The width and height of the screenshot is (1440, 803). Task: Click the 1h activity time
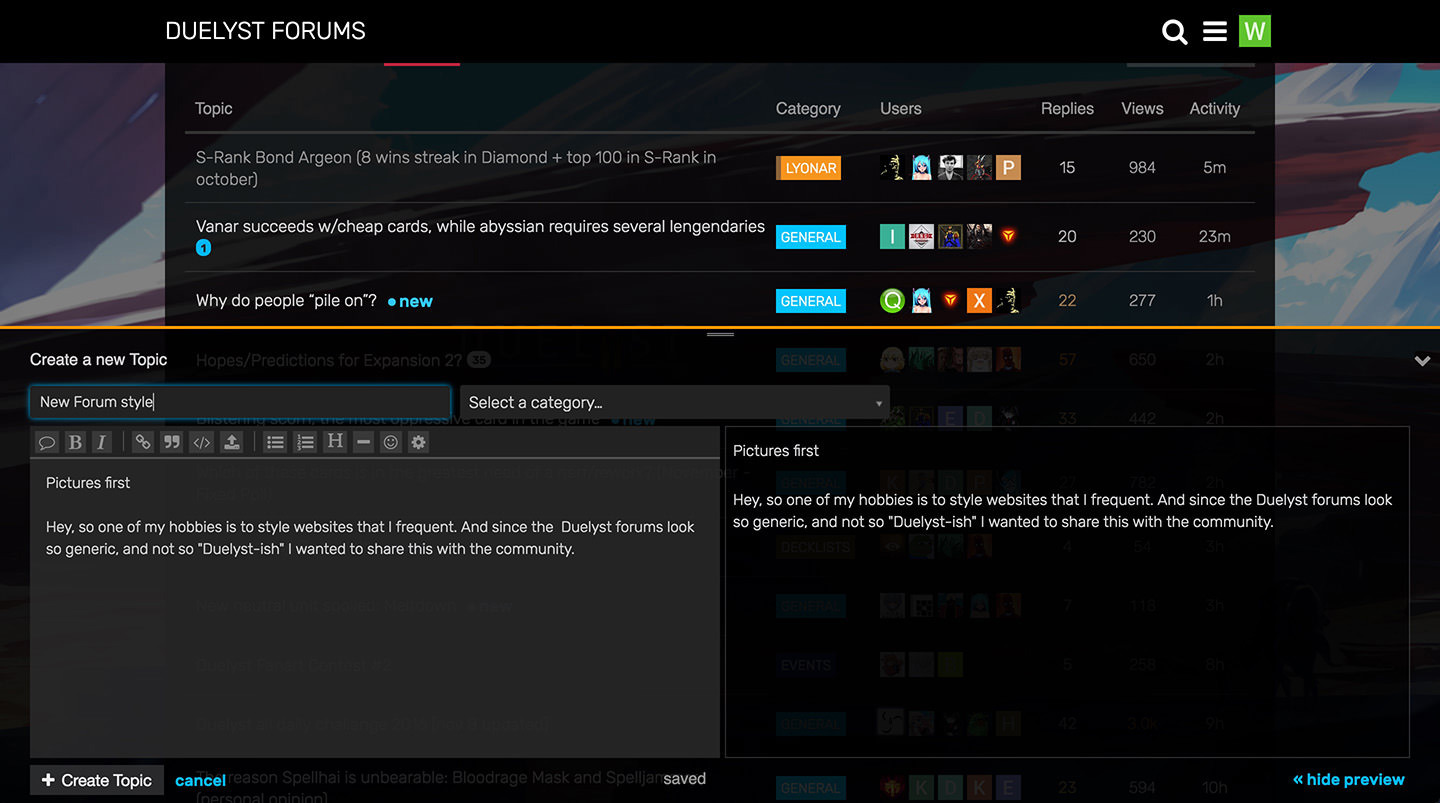click(1214, 300)
